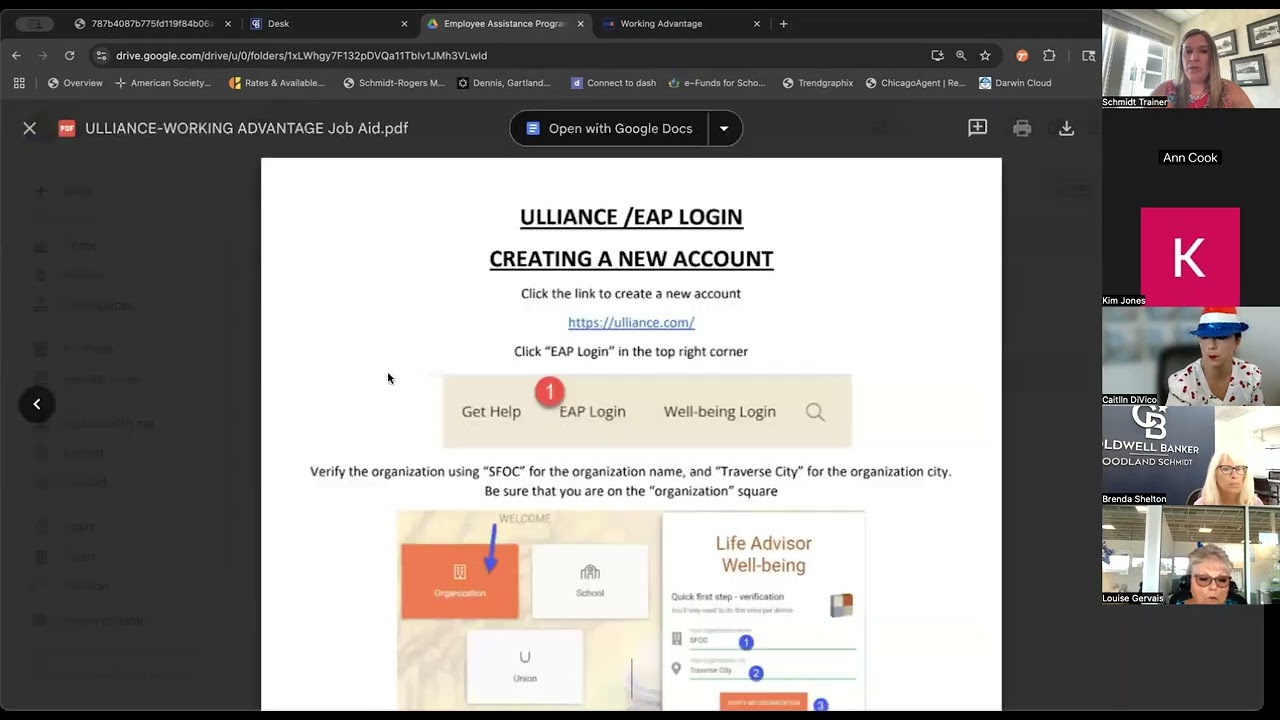Click Well-being Login in the PDF image
The width and height of the screenshot is (1280, 720).
tap(719, 411)
